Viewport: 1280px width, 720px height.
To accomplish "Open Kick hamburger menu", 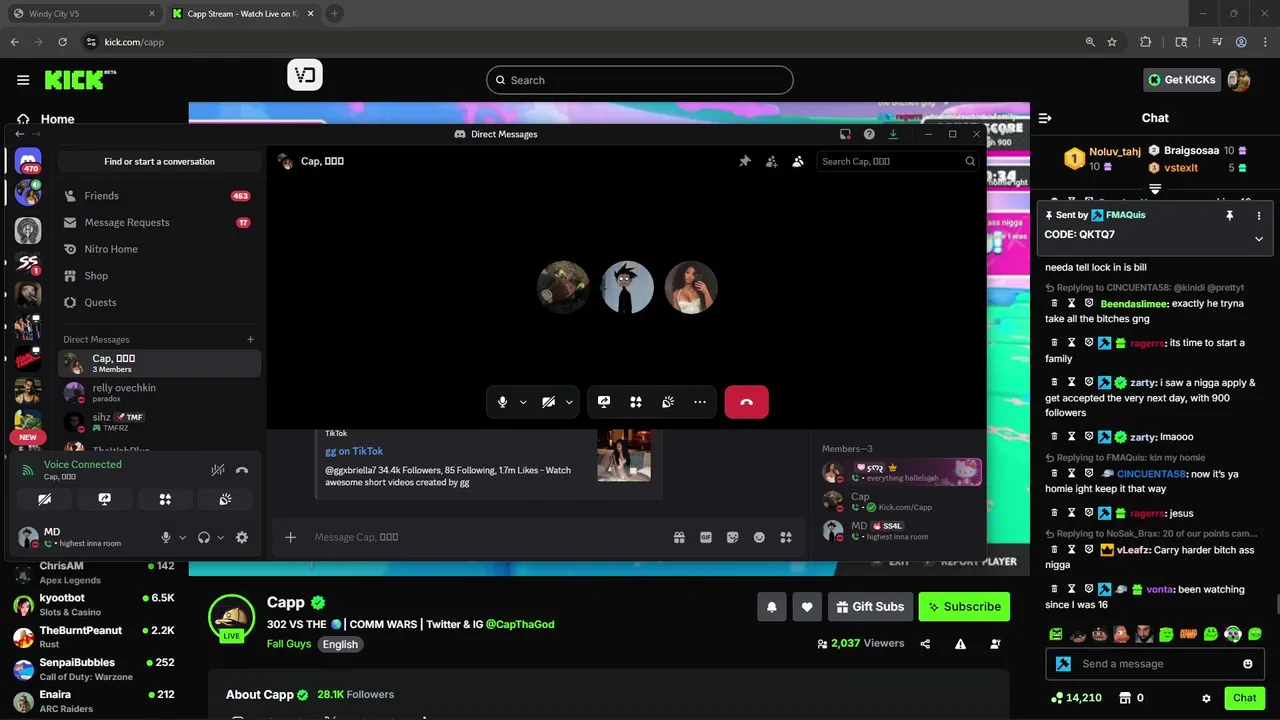I will 23,80.
